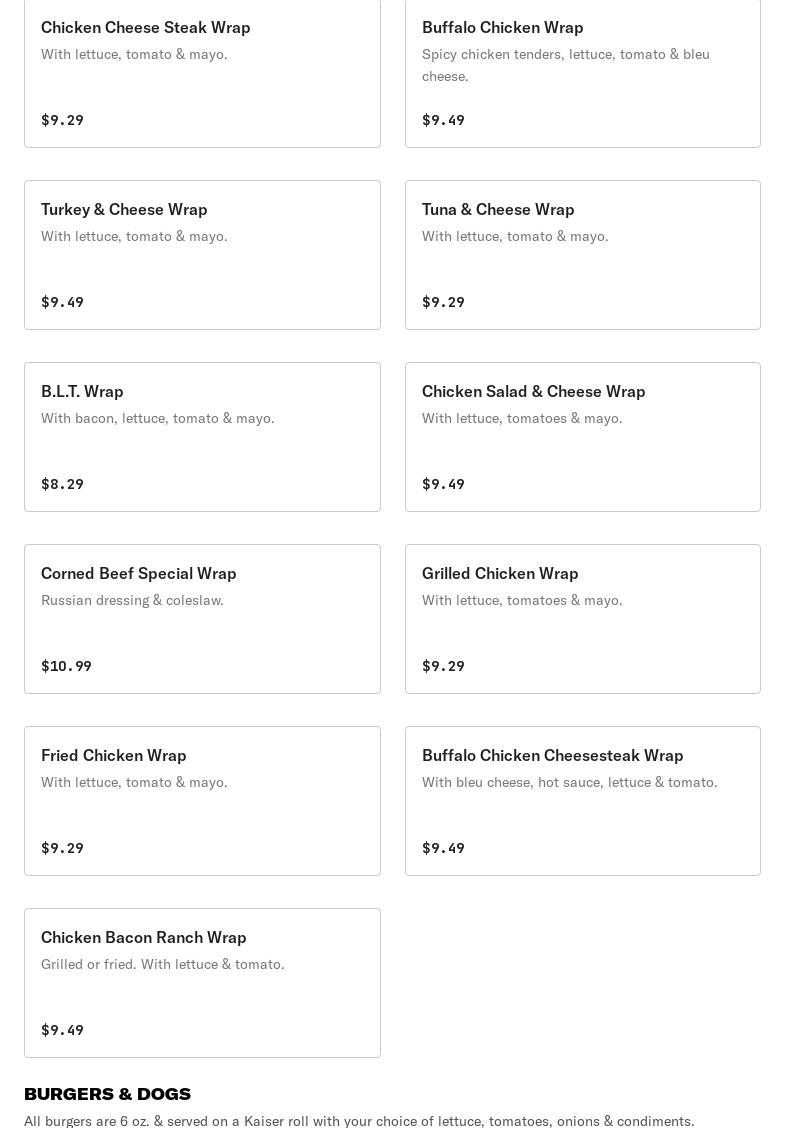Click the $10.99 Corned Beef price
The image size is (785, 1128).
[66, 666]
